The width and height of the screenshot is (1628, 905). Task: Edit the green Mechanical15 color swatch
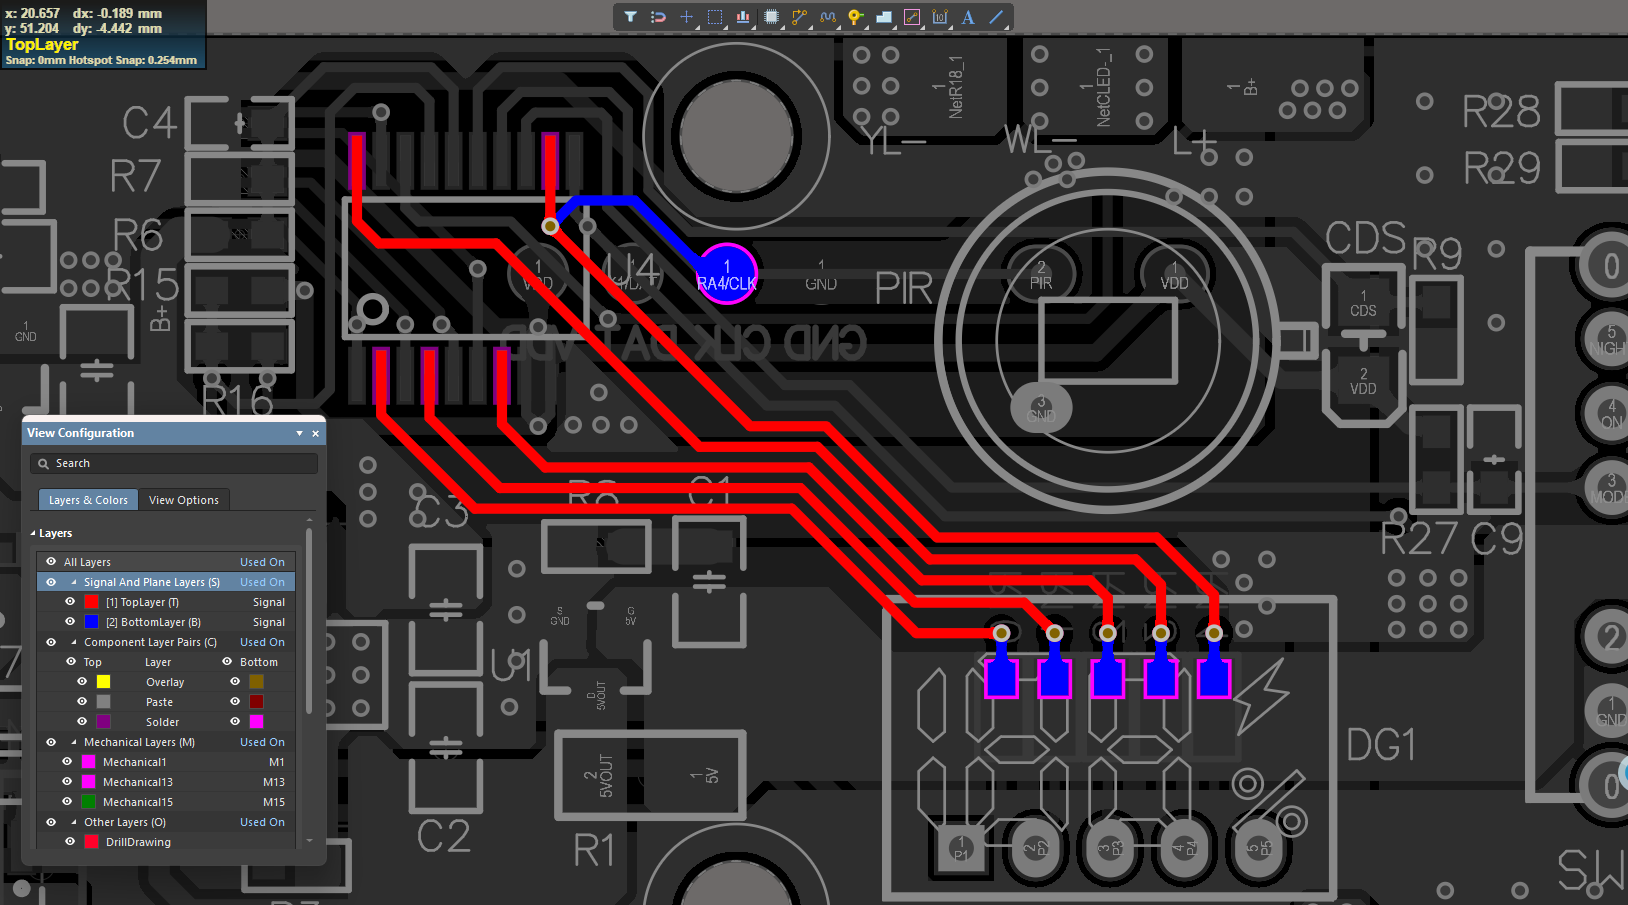[88, 802]
